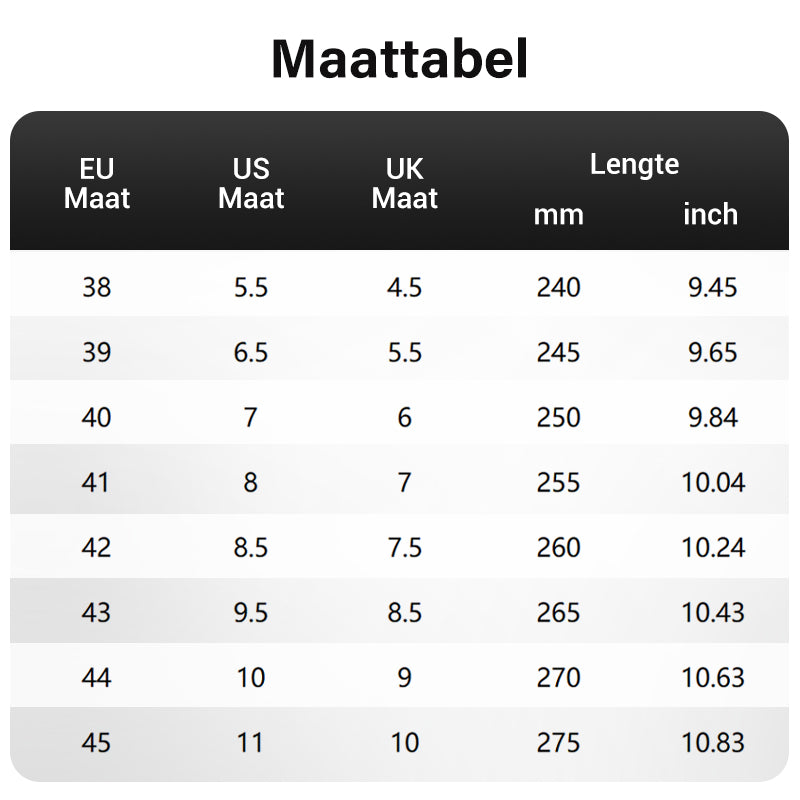
Task: Select US size 8.5 in EU 42 row
Action: (x=251, y=548)
